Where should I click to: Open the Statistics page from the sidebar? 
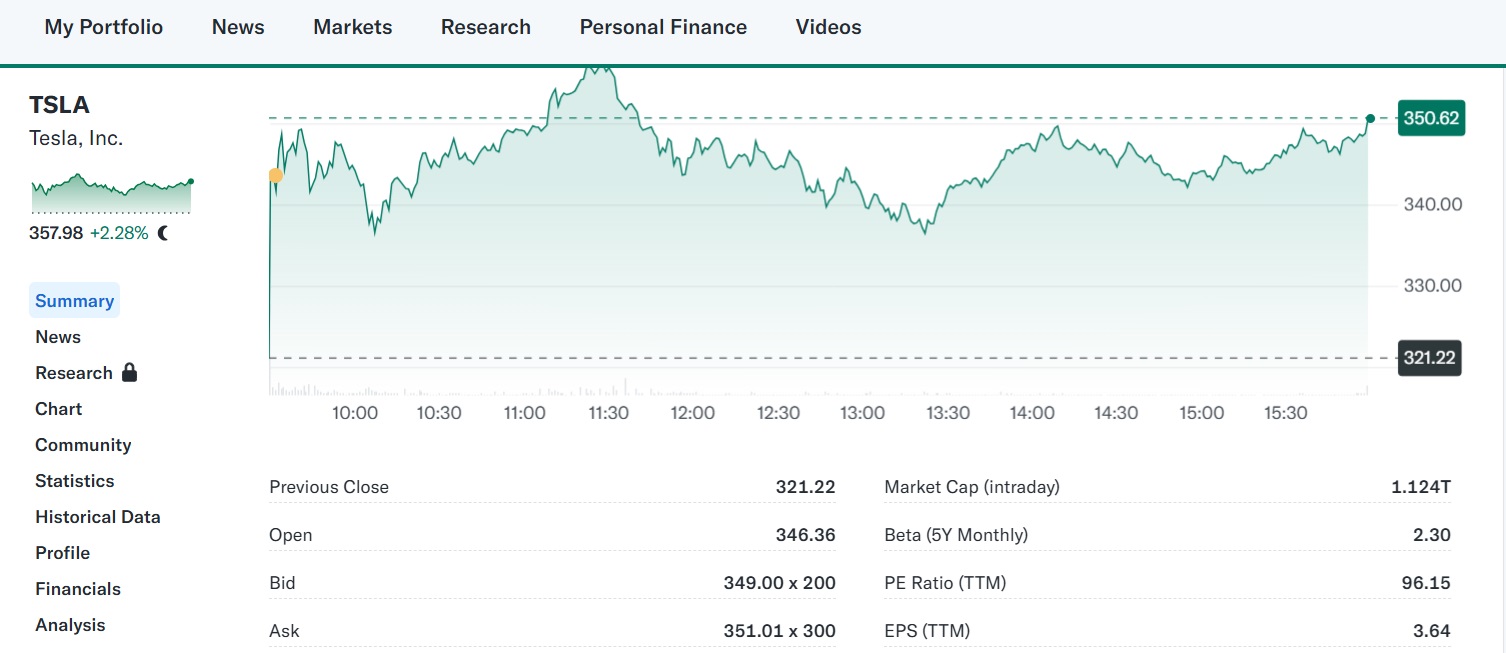pyautogui.click(x=75, y=480)
